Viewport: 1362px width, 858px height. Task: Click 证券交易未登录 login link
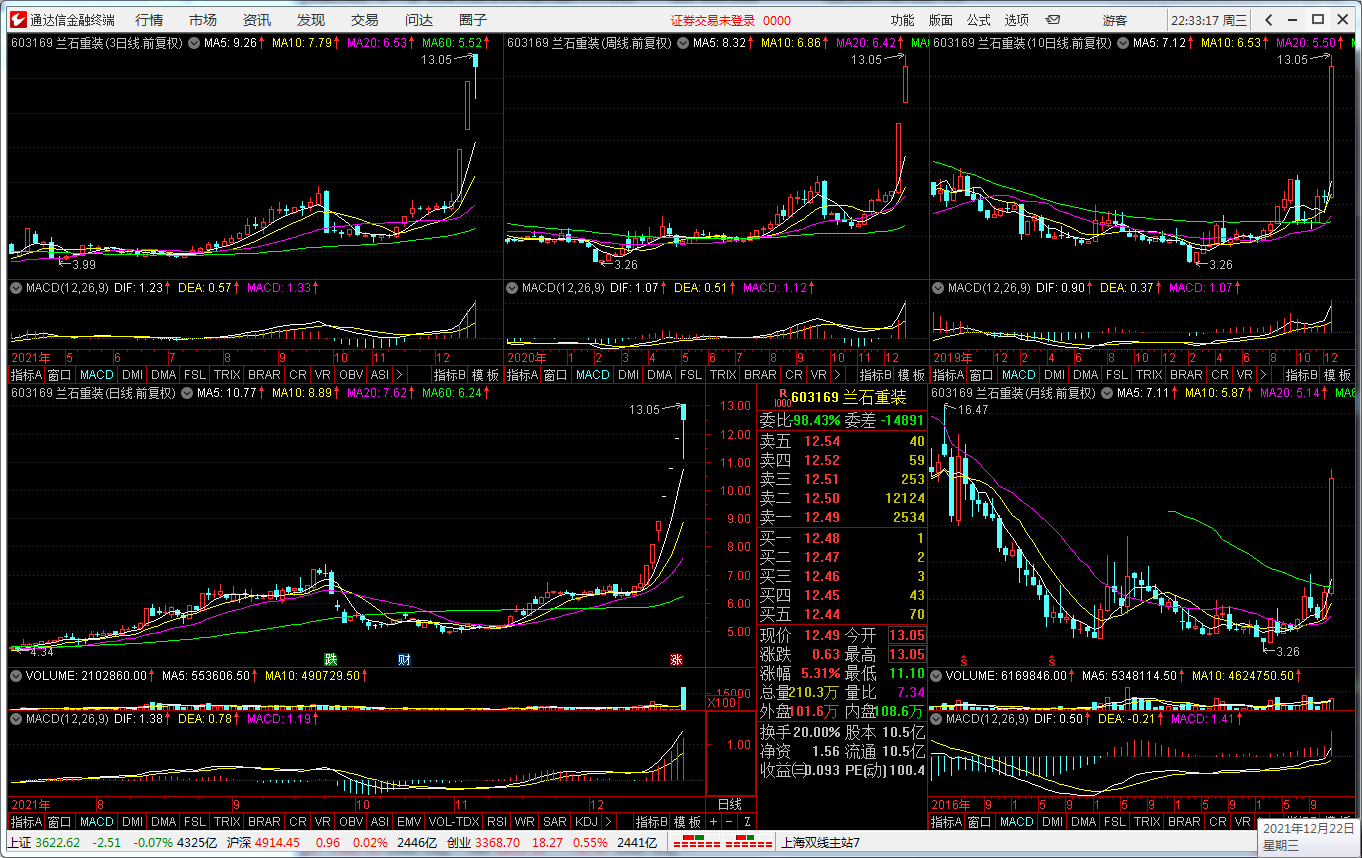(712, 20)
